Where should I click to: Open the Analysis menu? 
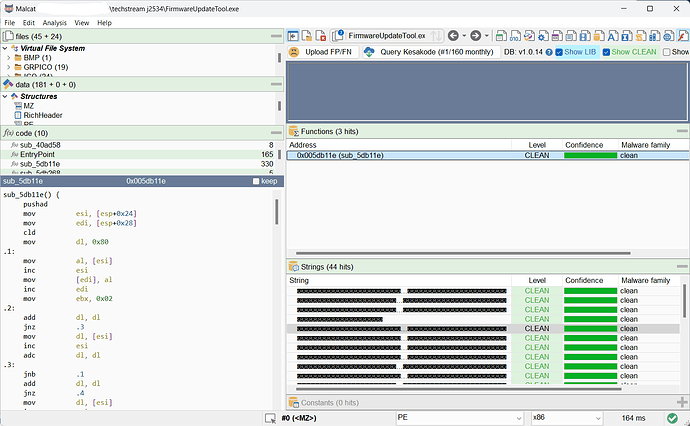click(55, 23)
